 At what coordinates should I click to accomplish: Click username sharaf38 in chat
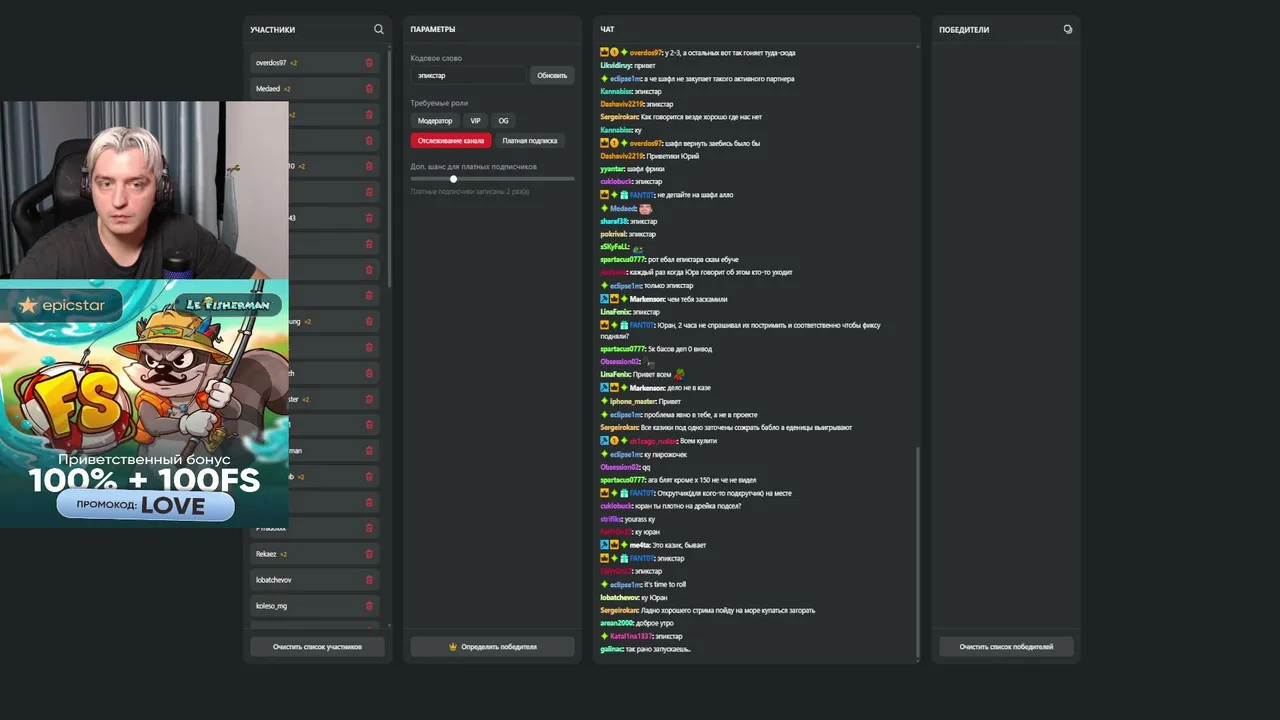click(x=614, y=221)
